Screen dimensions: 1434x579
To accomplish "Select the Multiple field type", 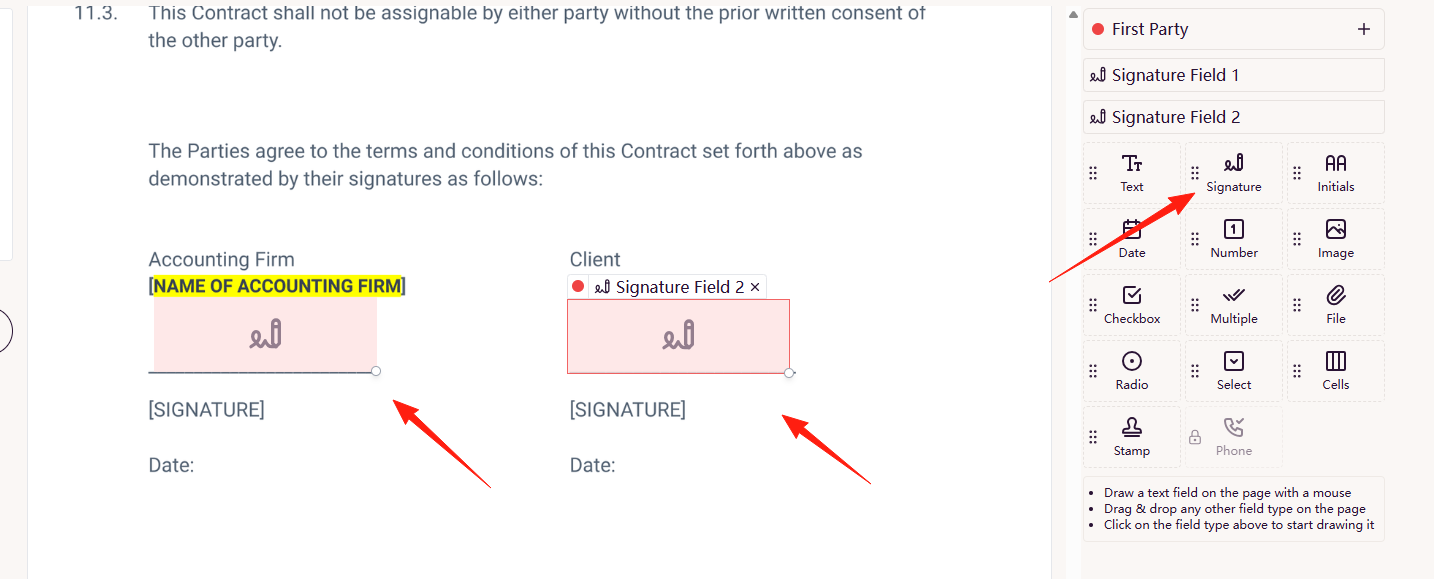I will click(1234, 305).
